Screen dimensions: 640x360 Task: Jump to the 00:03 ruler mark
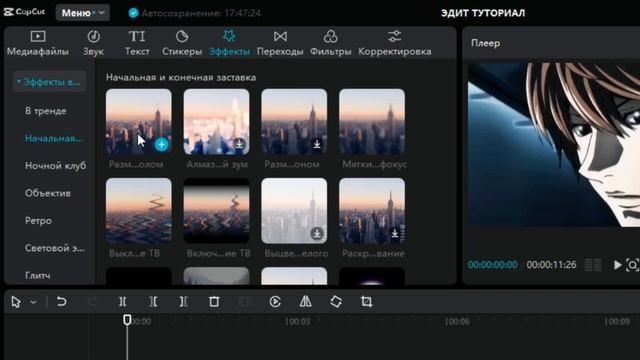[298, 322]
